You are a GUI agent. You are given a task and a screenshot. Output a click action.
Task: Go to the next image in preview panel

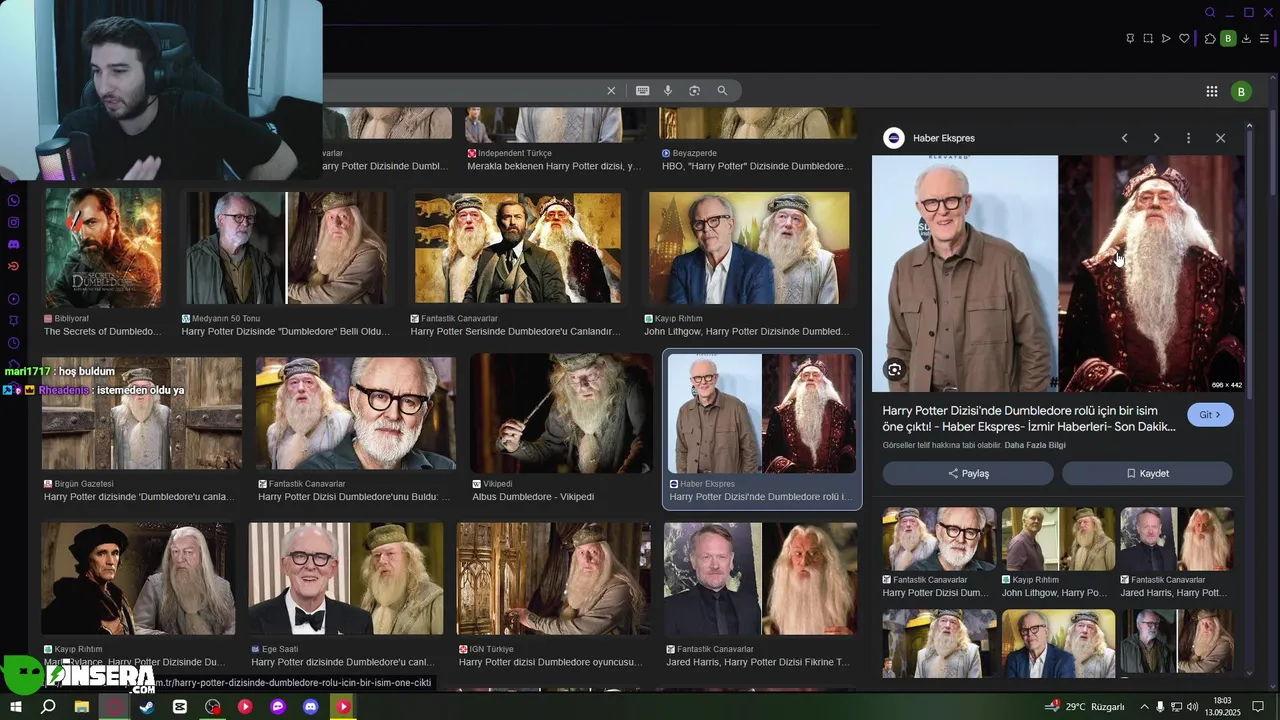(x=1156, y=138)
